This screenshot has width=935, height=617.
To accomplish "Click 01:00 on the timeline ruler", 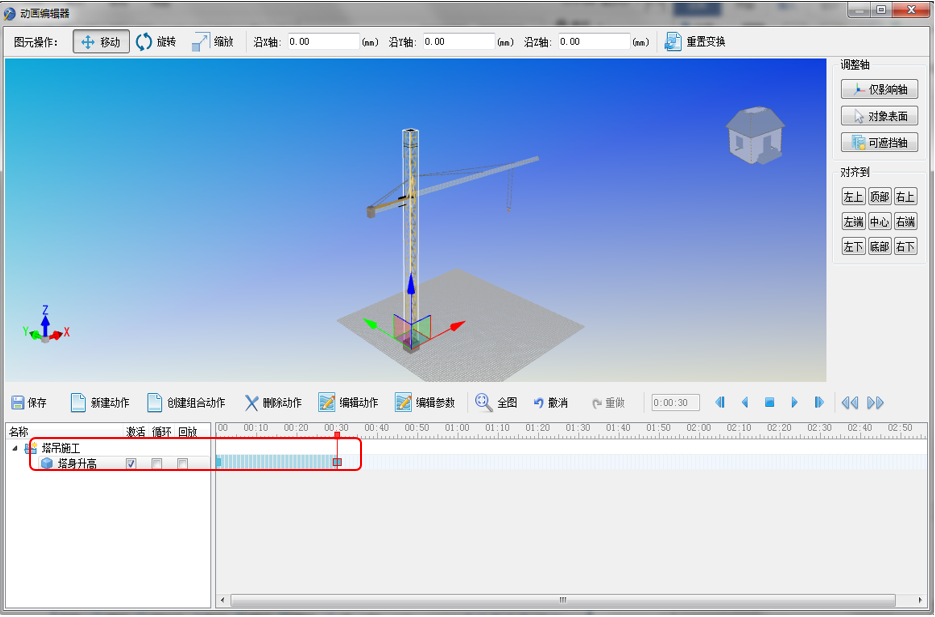I will pyautogui.click(x=457, y=428).
